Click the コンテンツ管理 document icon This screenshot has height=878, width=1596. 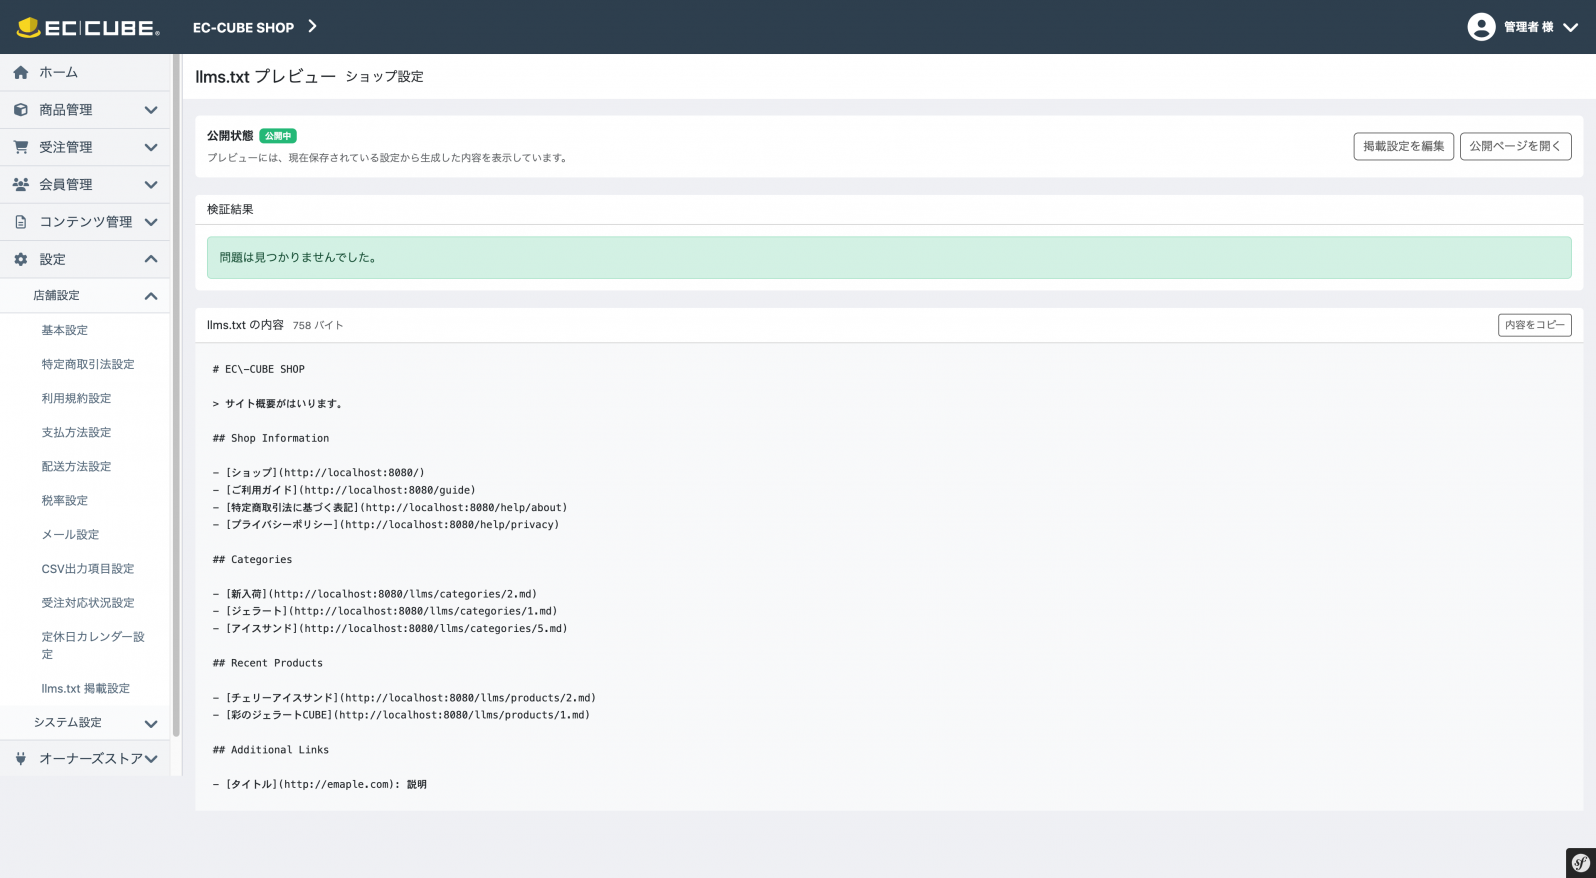[20, 222]
